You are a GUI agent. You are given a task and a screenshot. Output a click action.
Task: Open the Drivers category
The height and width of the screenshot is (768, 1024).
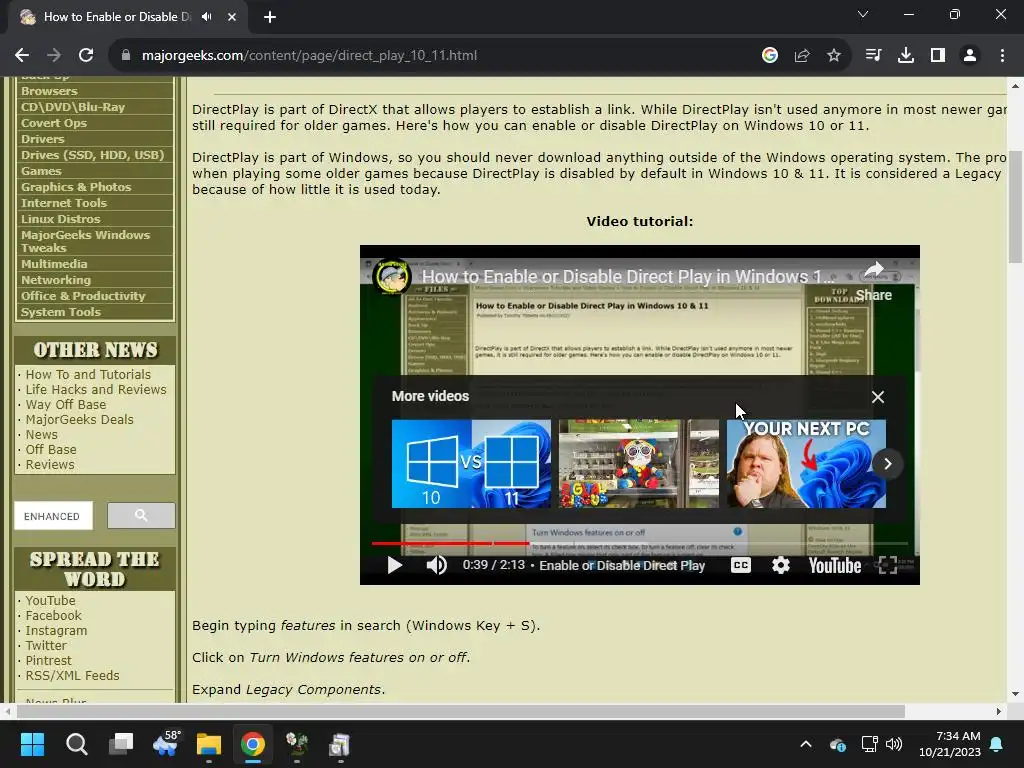(42, 139)
